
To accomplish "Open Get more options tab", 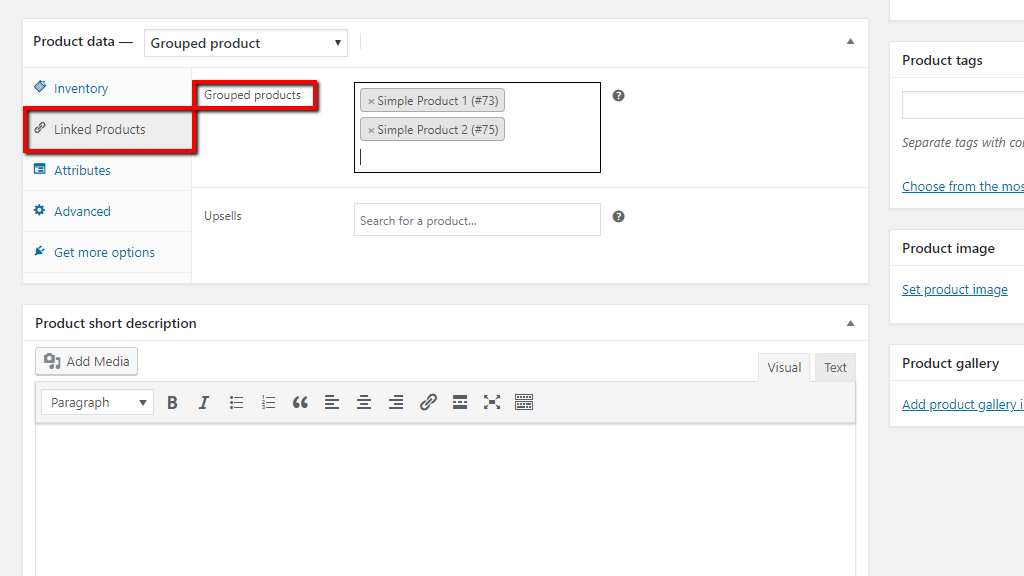I will [x=107, y=252].
